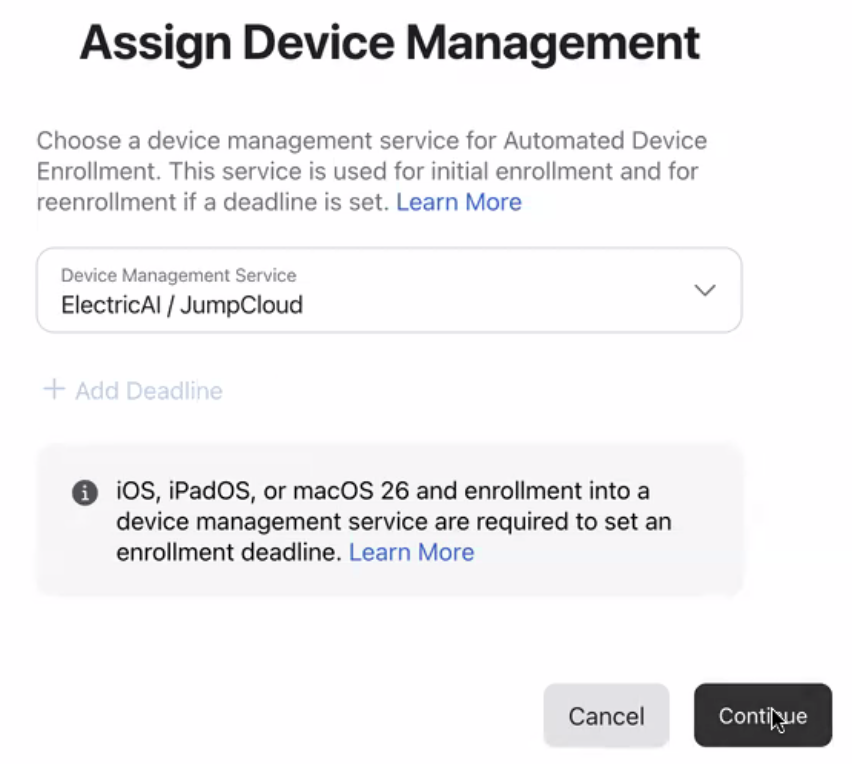The width and height of the screenshot is (852, 764).
Task: Open Learn More link about Automated Device Enrollment
Action: click(459, 202)
